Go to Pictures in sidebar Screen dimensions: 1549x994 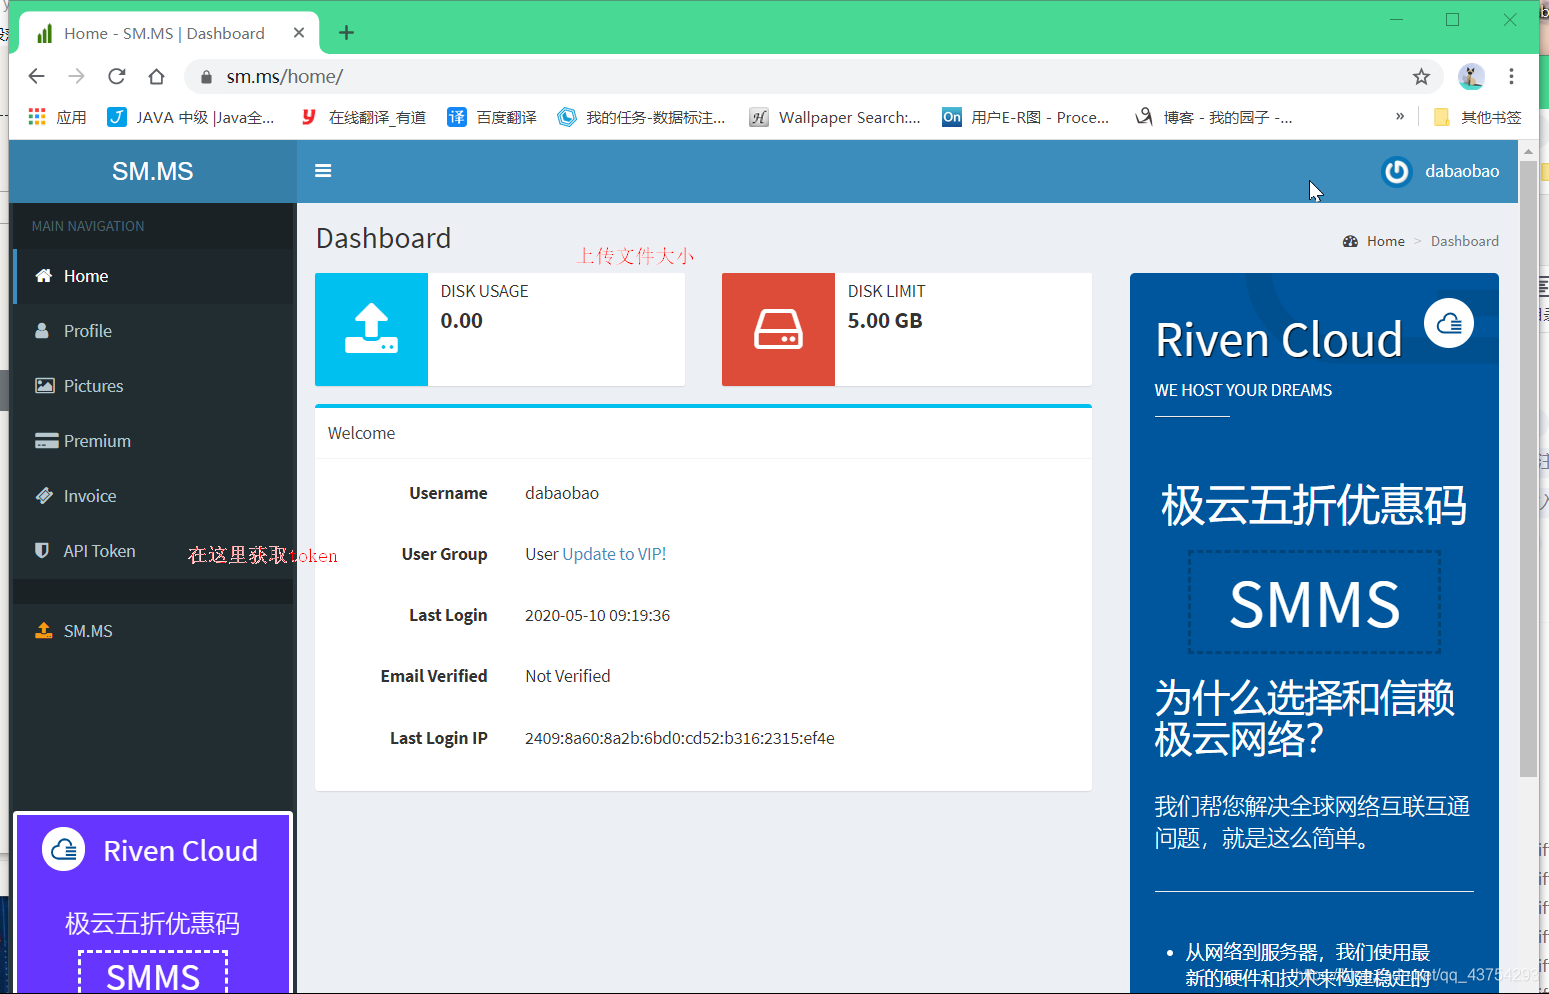point(154,386)
